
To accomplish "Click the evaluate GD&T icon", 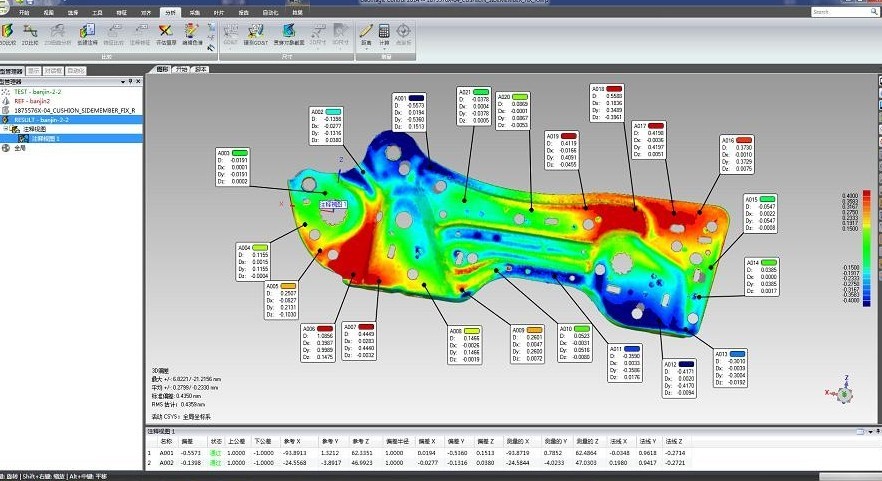I will [255, 33].
